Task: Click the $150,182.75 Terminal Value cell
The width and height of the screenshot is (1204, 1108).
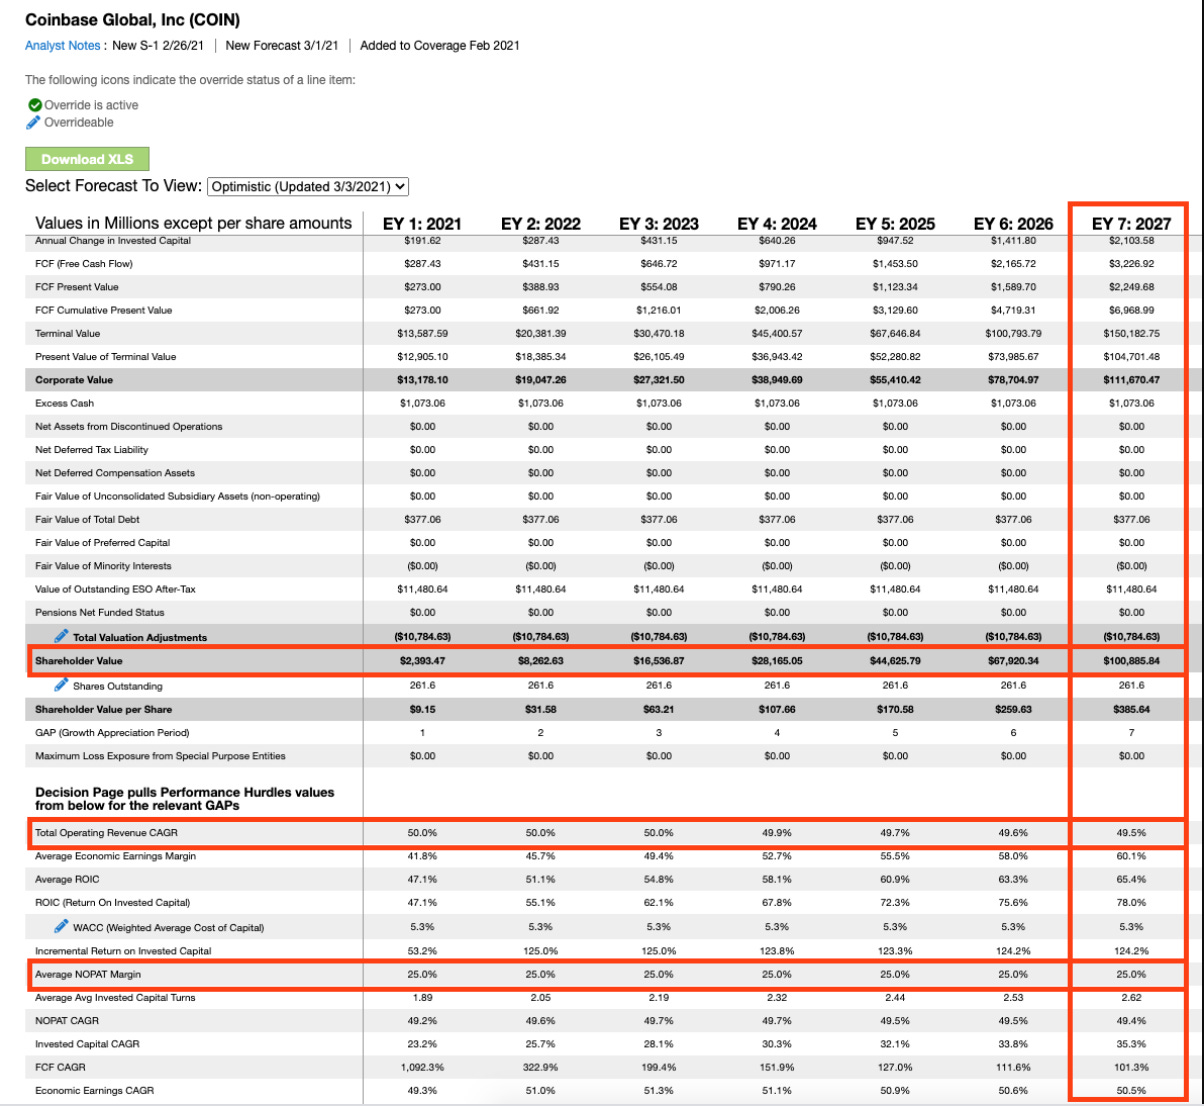Action: pos(1131,333)
